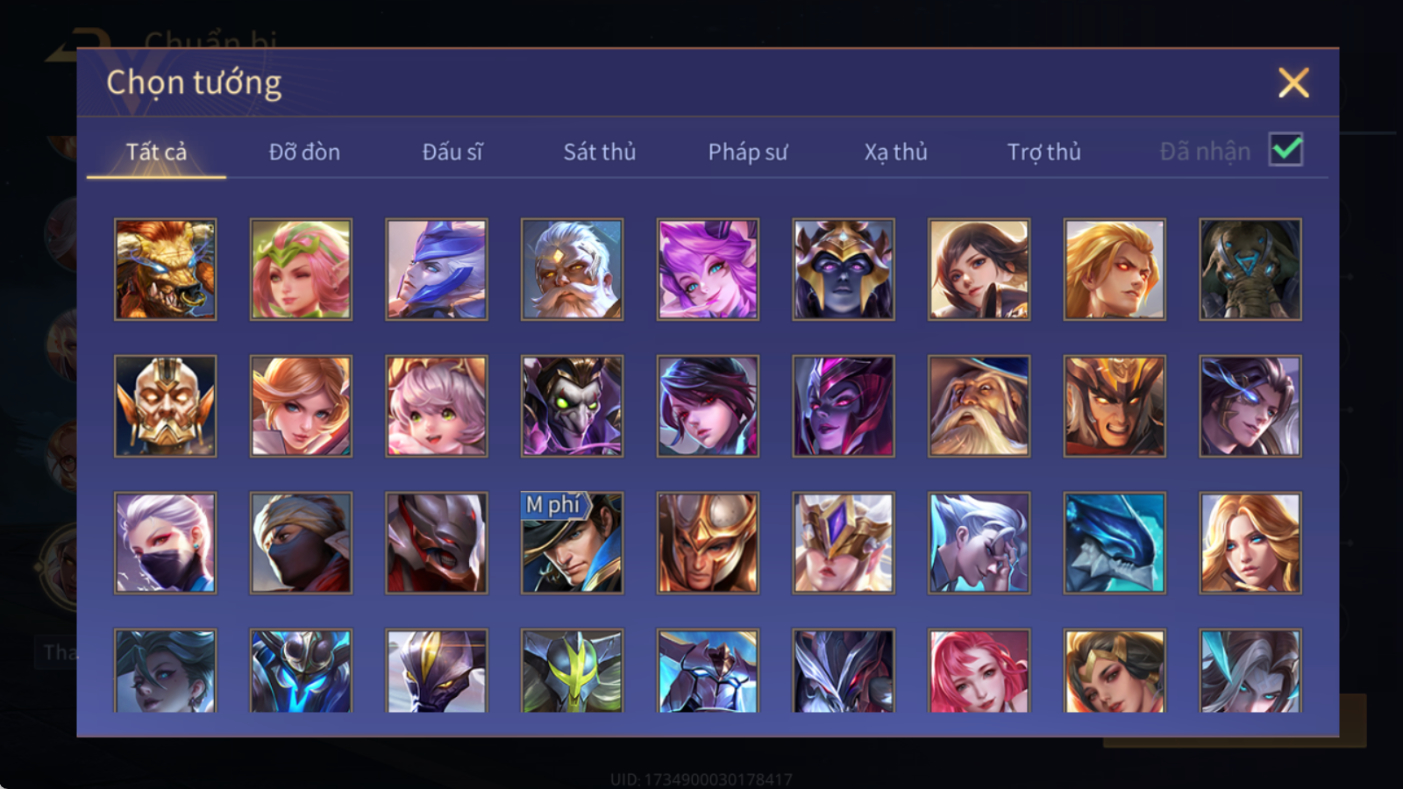
Task: Choose the blue shark hero portrait
Action: (1115, 543)
